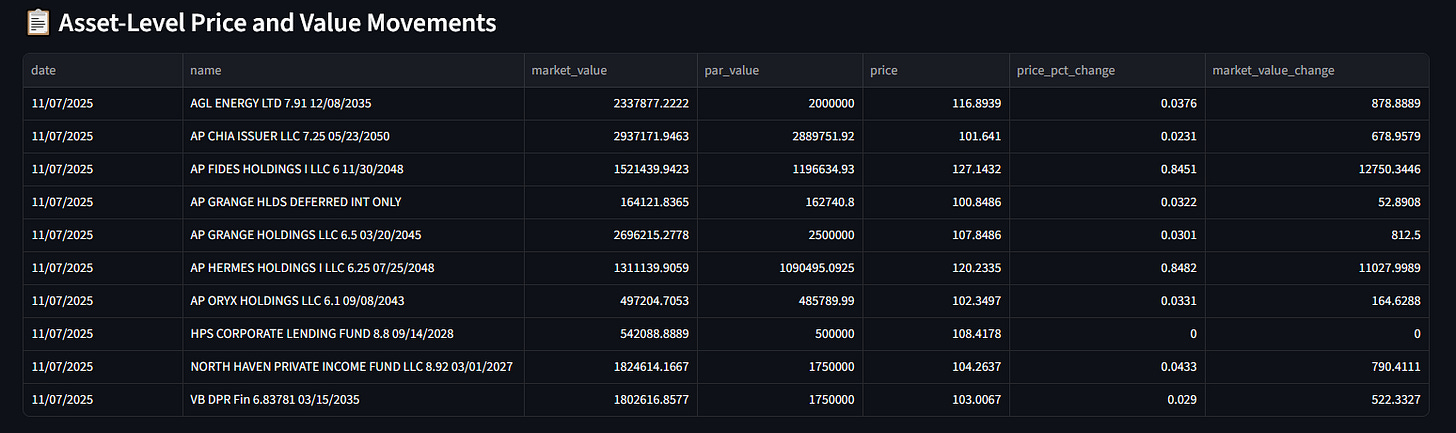Sort by the name column header
This screenshot has height=433, width=1456.
[353, 70]
